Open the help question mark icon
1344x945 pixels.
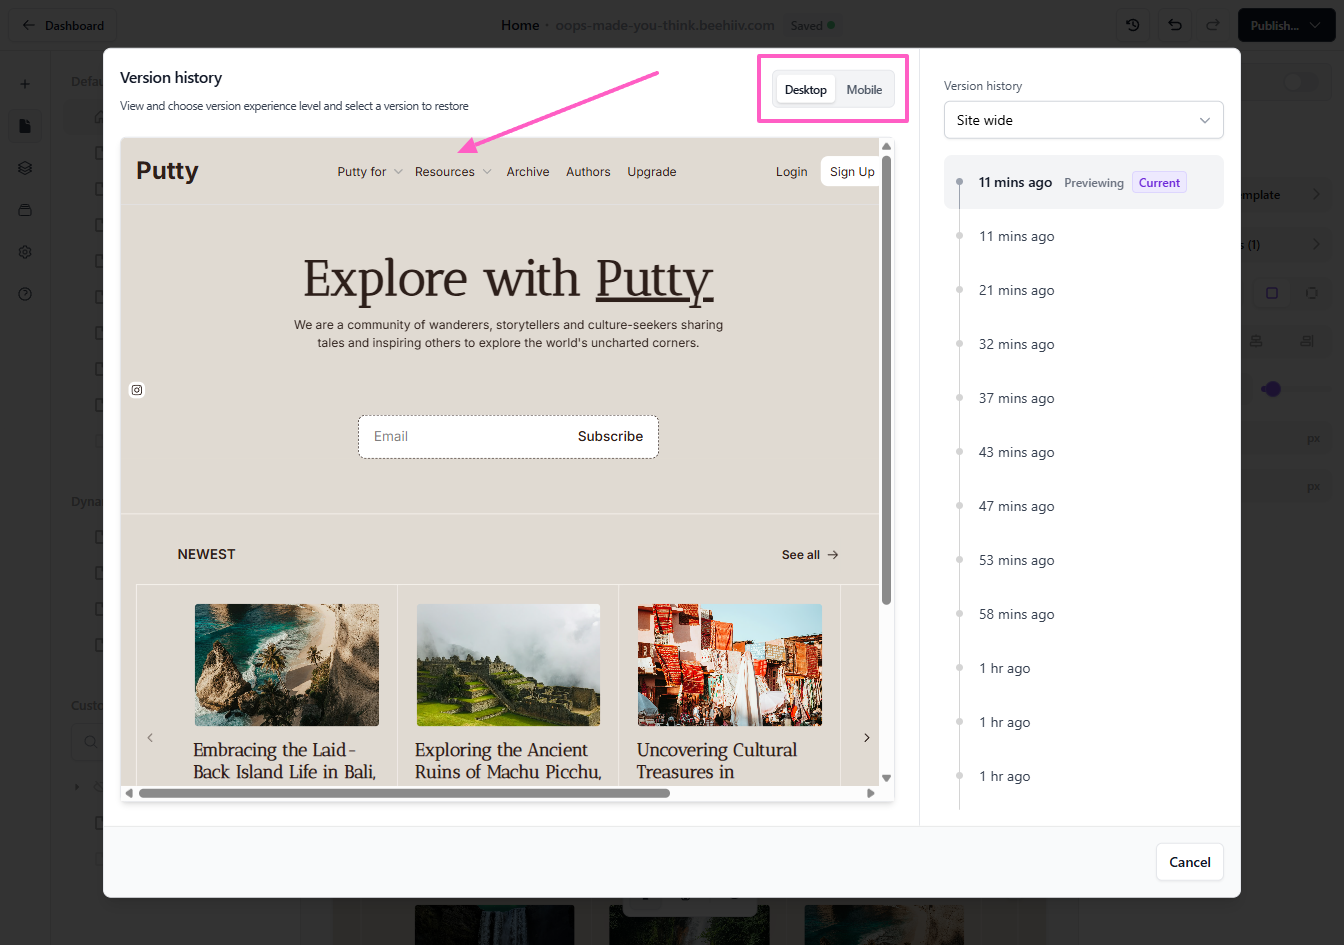(x=25, y=294)
